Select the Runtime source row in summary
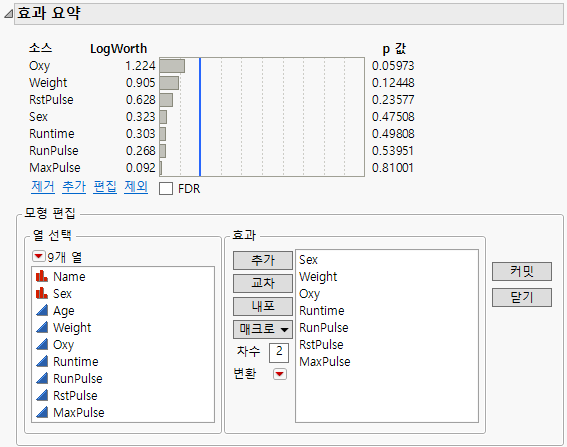Image resolution: width=567 pixels, height=447 pixels. point(52,134)
